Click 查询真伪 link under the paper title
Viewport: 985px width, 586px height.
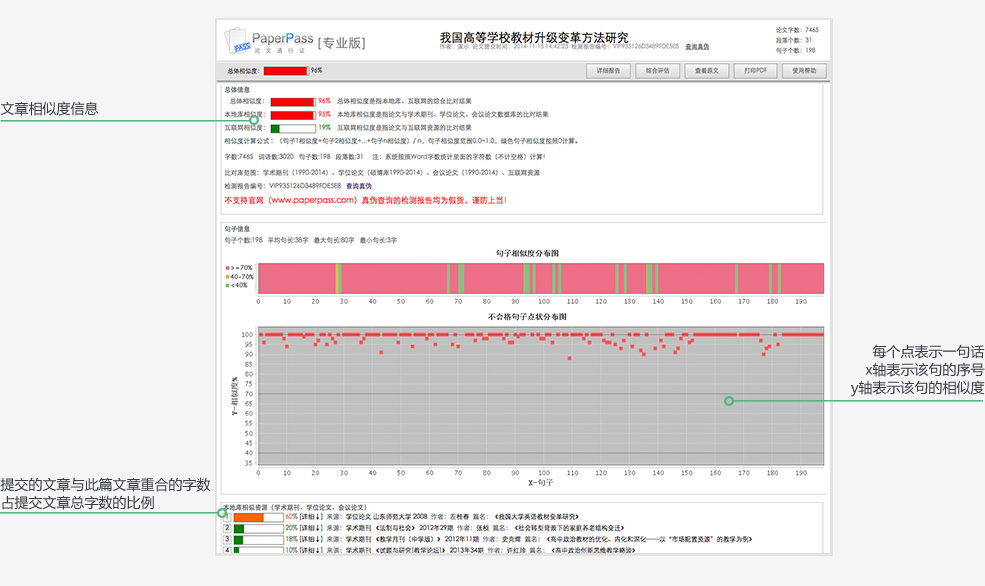coord(697,47)
